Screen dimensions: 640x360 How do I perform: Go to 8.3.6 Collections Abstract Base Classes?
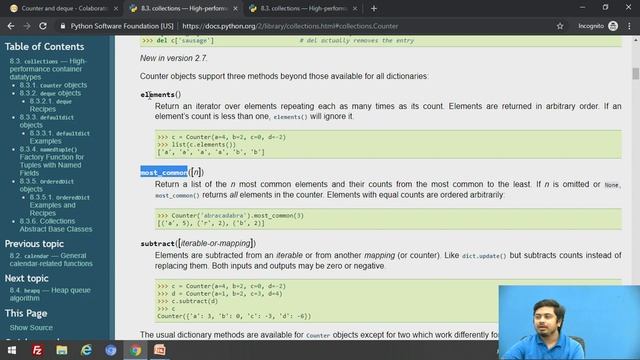[x=56, y=225]
